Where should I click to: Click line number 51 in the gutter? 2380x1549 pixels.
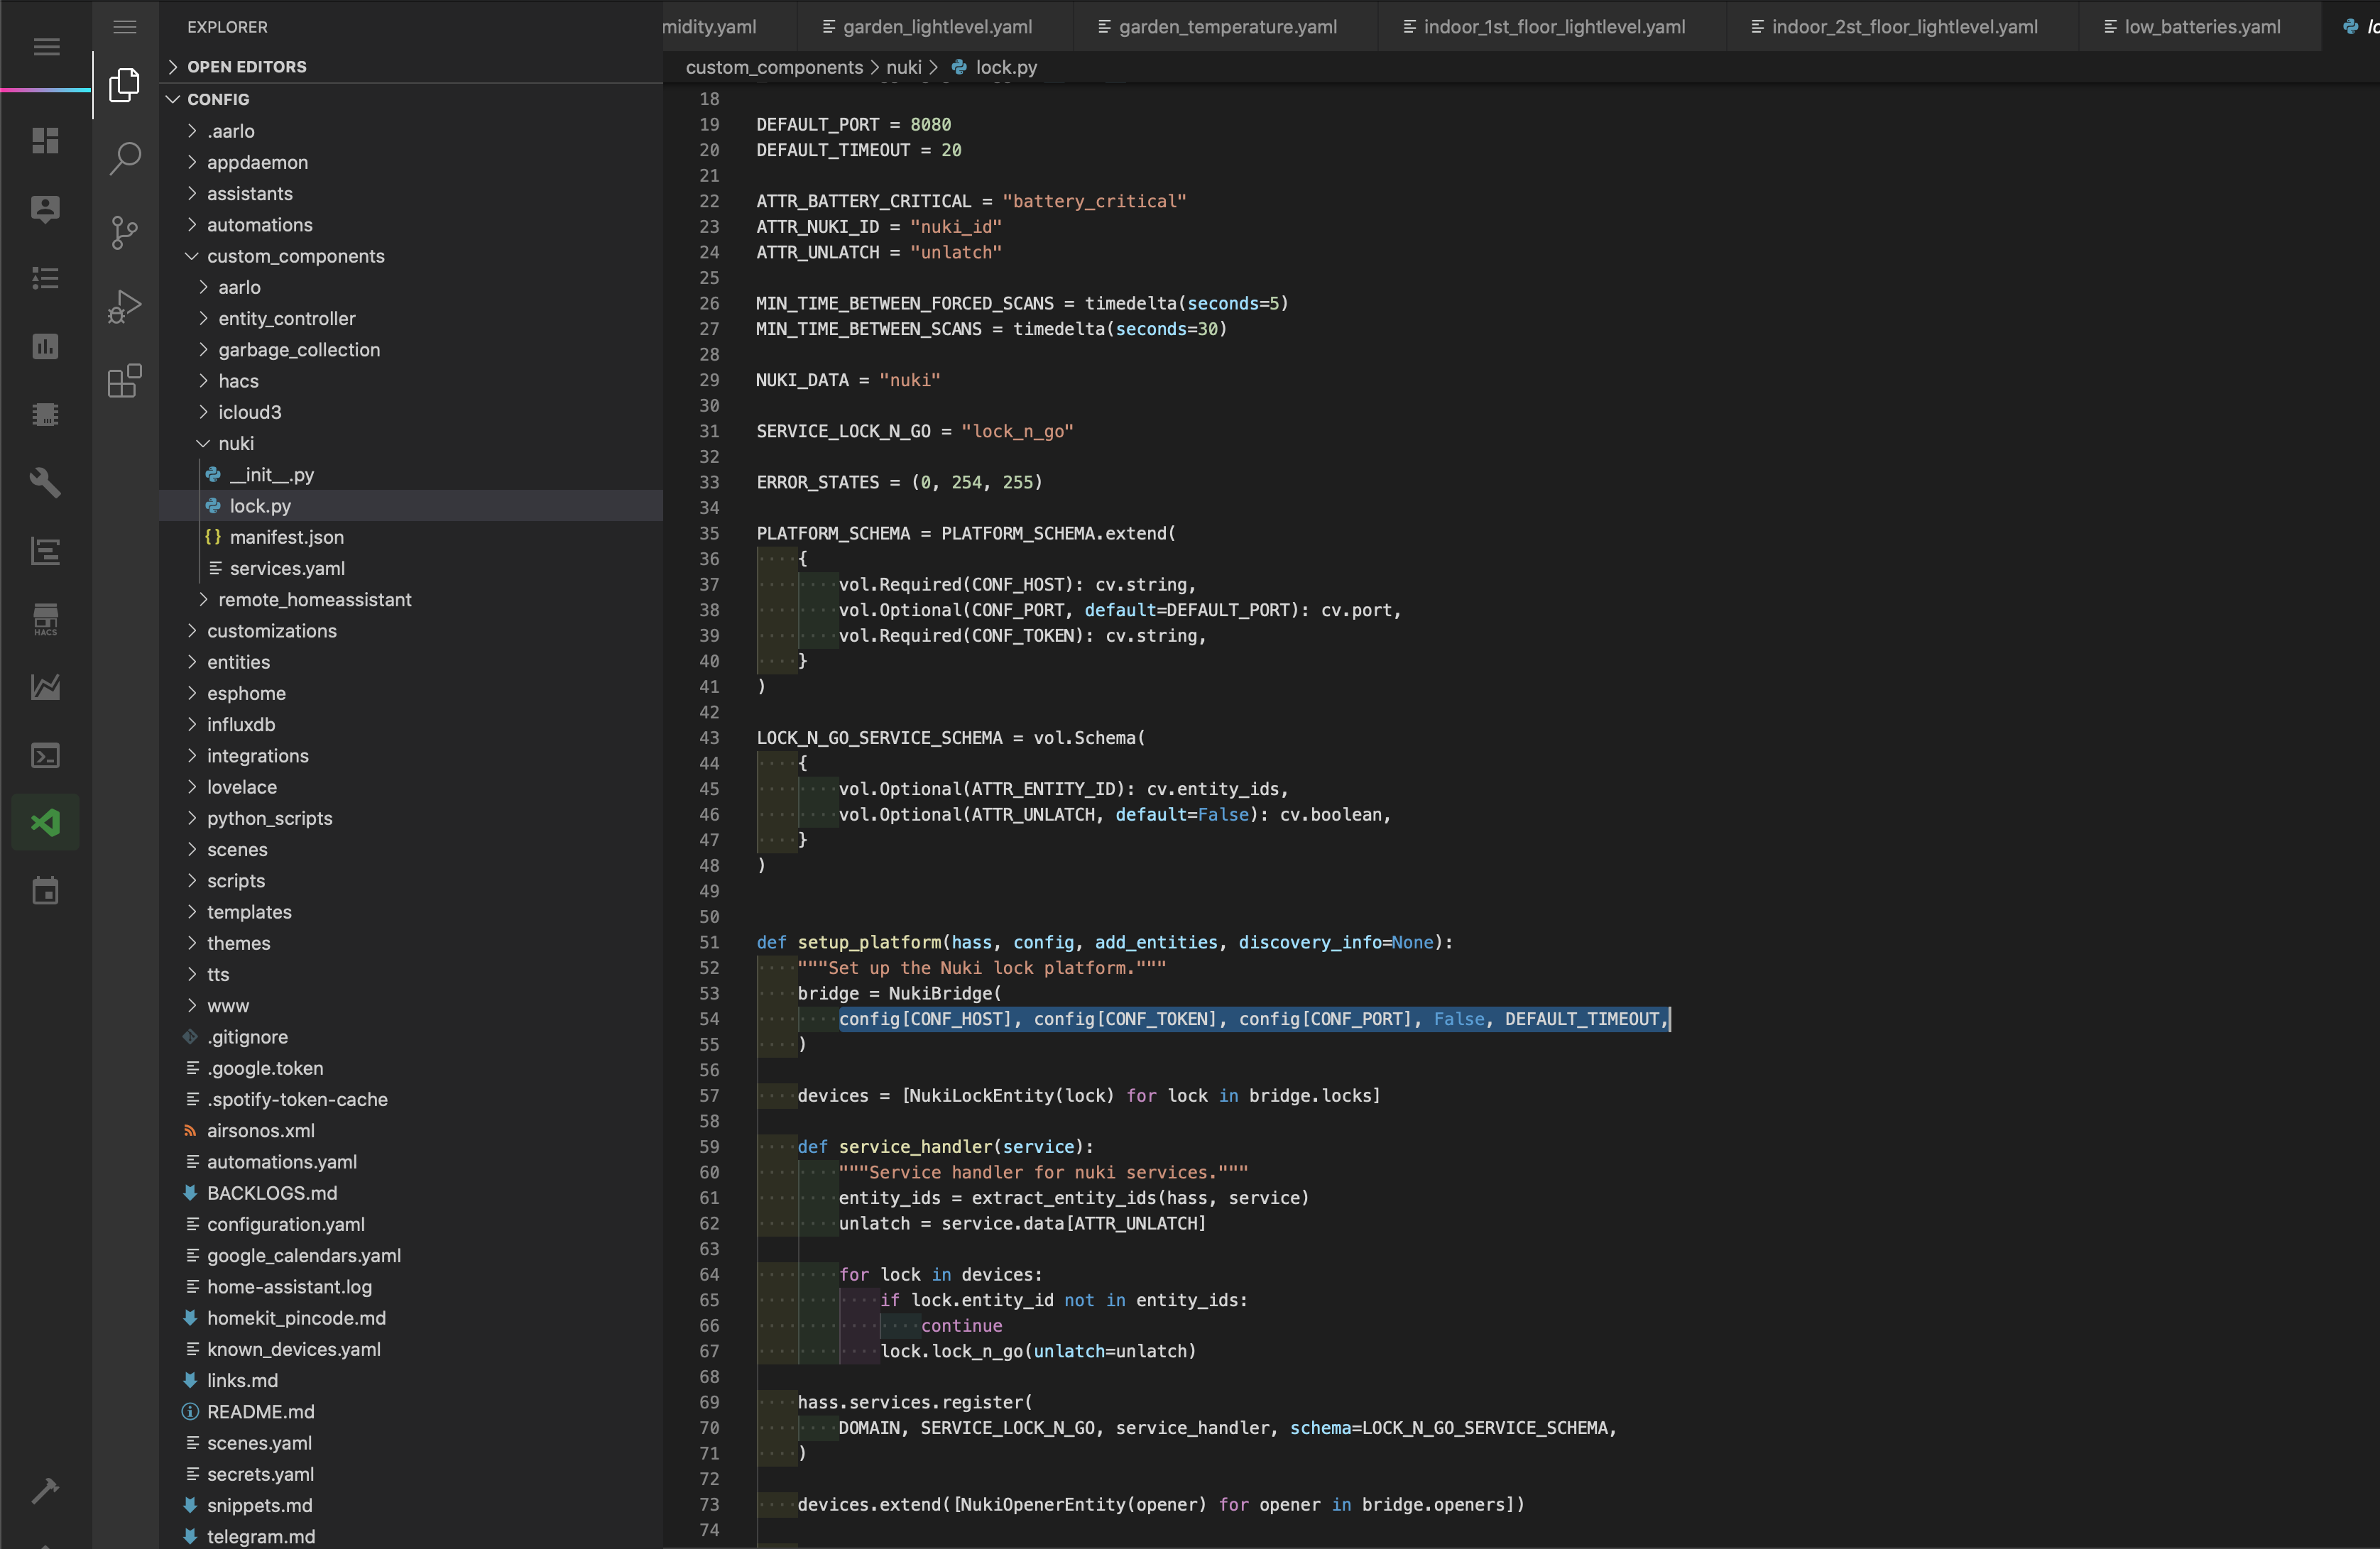tap(709, 943)
